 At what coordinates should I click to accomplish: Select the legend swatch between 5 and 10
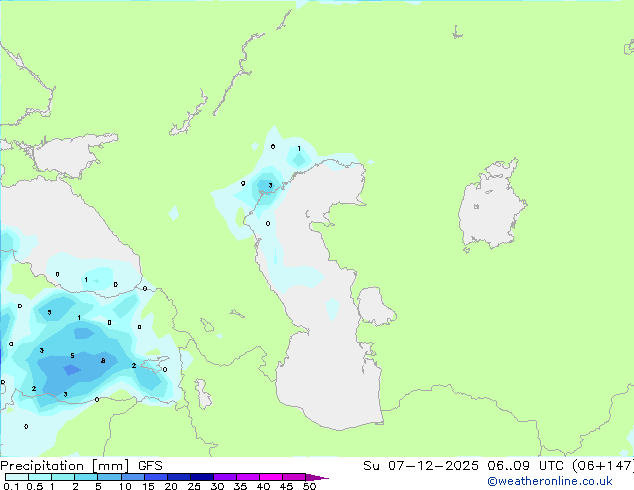[x=110, y=477]
